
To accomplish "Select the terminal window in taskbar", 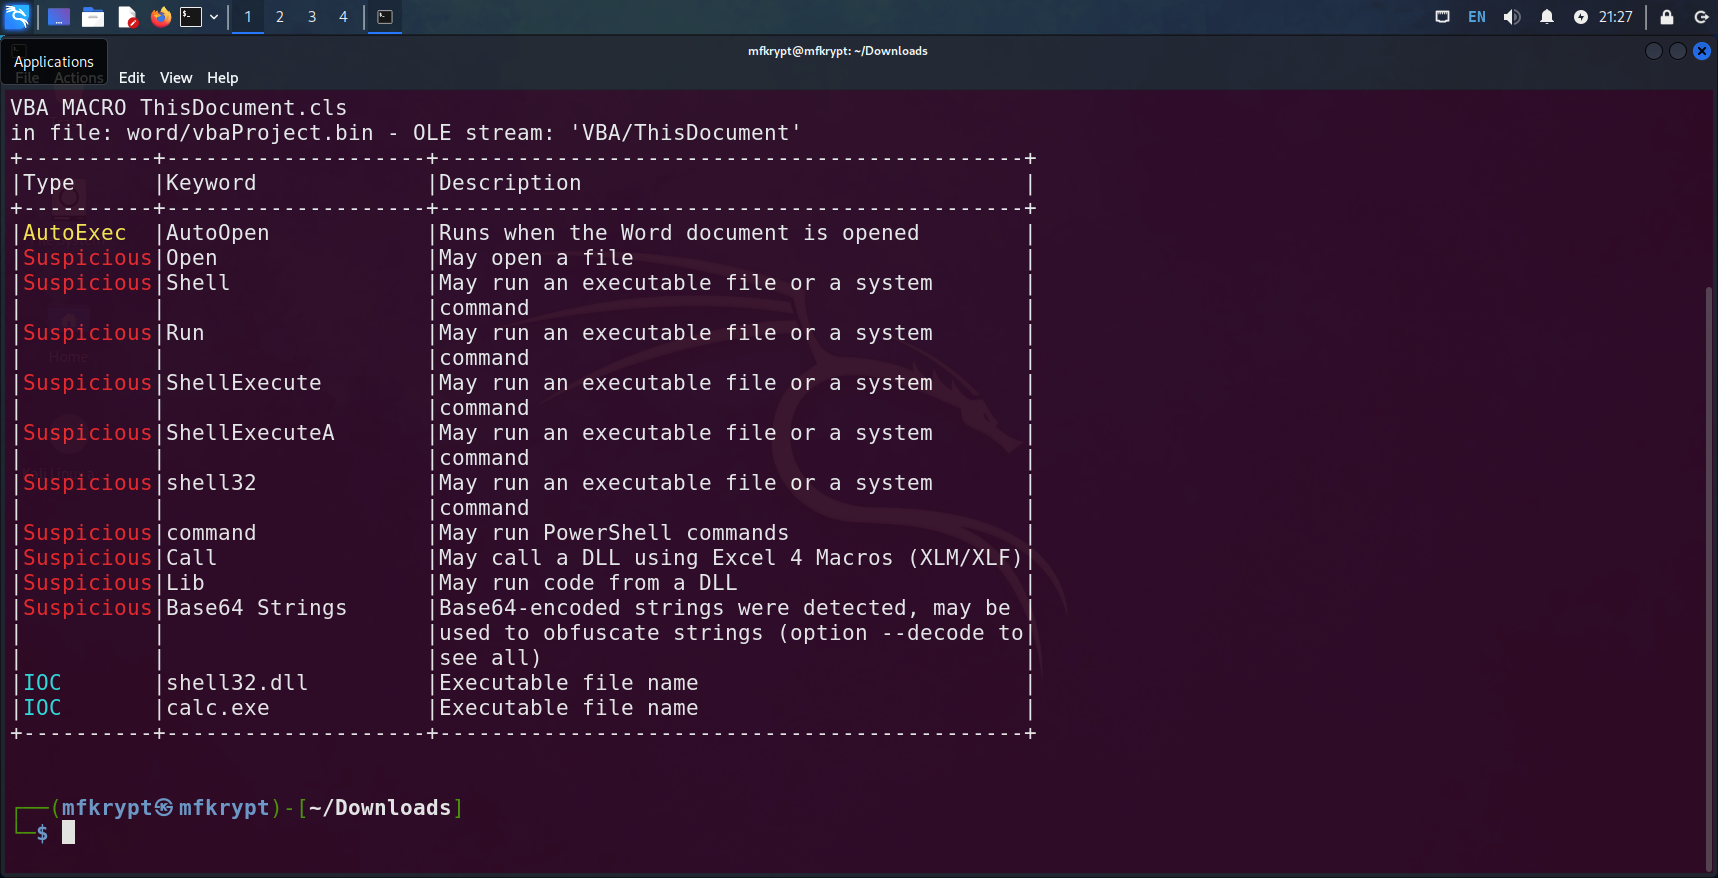I will pos(385,17).
